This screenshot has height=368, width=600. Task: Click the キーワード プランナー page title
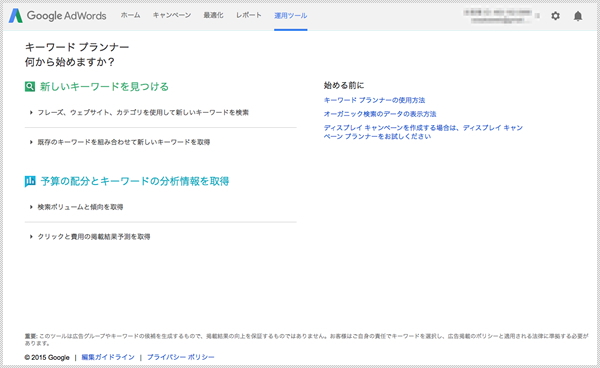click(77, 47)
